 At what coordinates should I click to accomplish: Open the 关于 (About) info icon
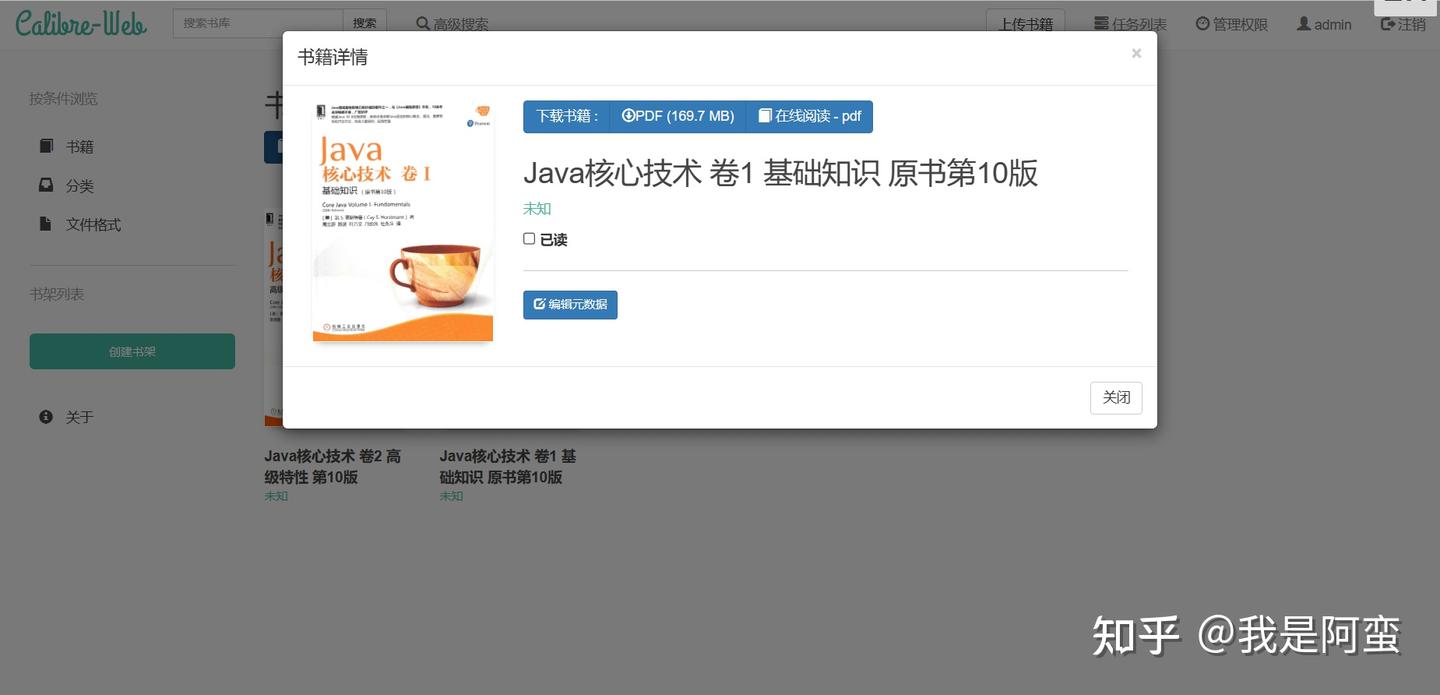pyautogui.click(x=45, y=415)
